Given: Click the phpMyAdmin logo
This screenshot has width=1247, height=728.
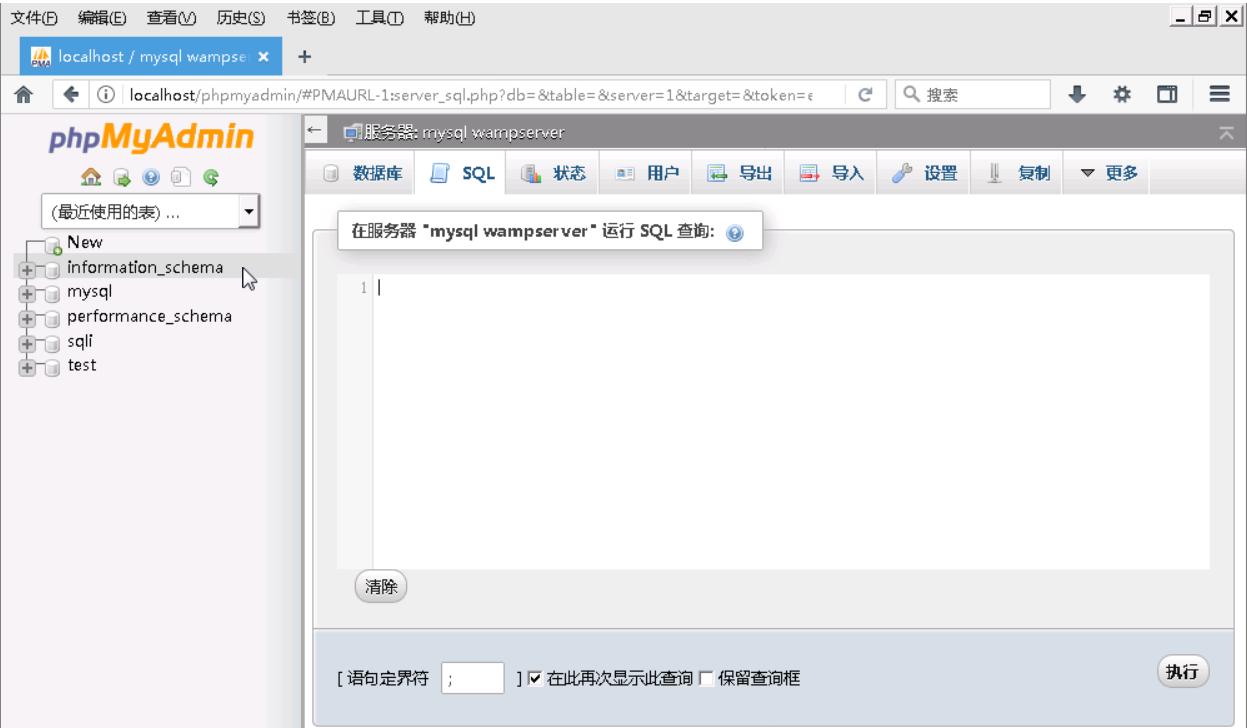Looking at the screenshot, I should coord(151,138).
